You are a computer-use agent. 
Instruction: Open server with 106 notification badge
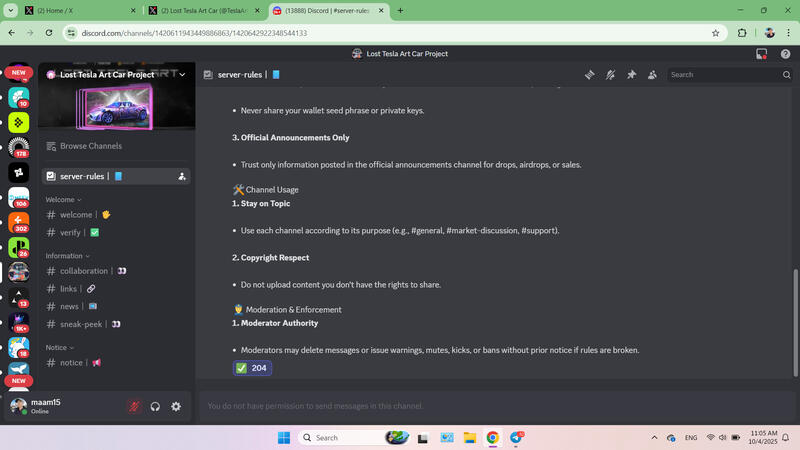18,197
